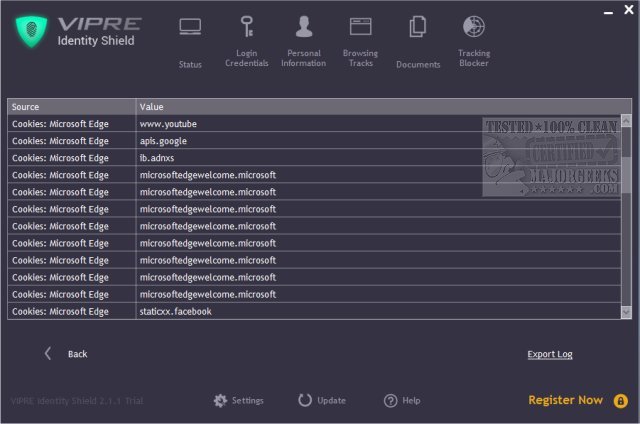
Task: Open the Documents pages icon
Action: coord(418,27)
